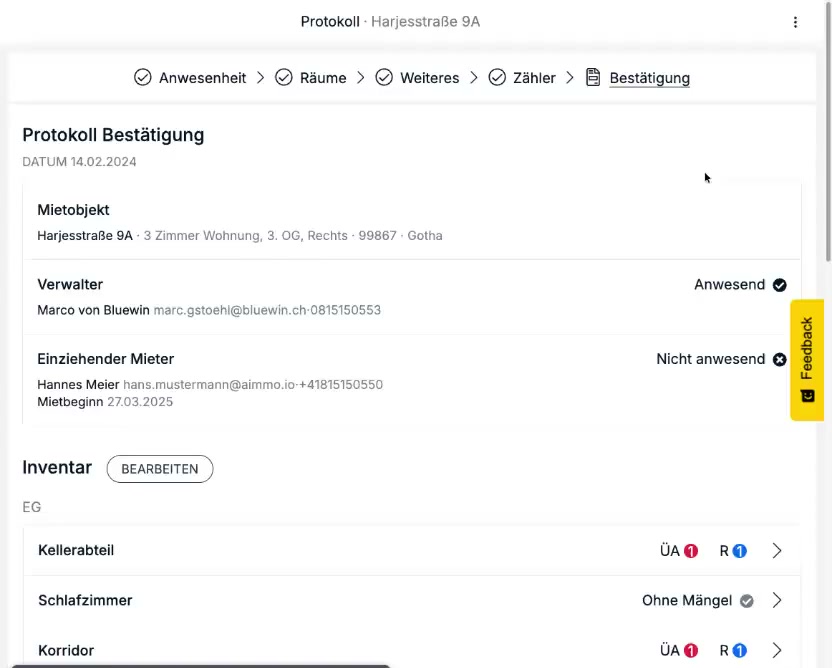Click the blue R badge on Korridor
The image size is (832, 668).
click(x=740, y=651)
